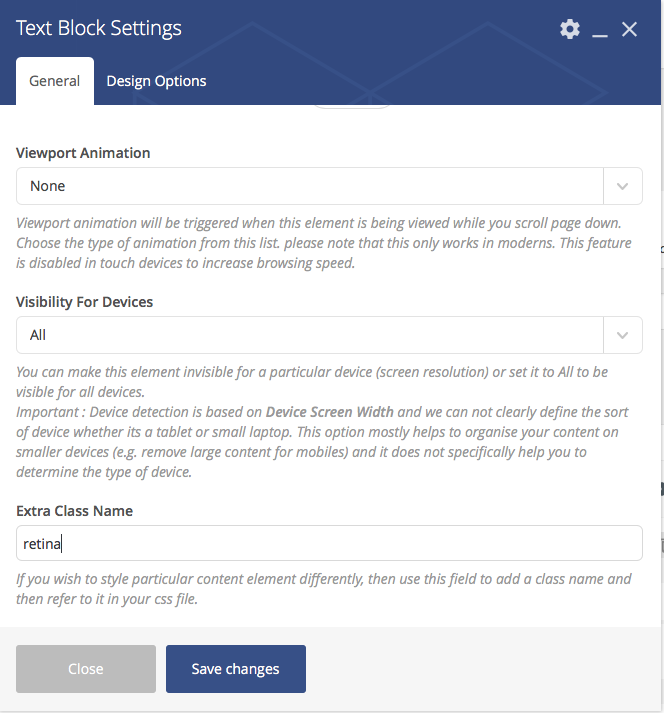Open the Viewport Animation select showing None

(310, 186)
